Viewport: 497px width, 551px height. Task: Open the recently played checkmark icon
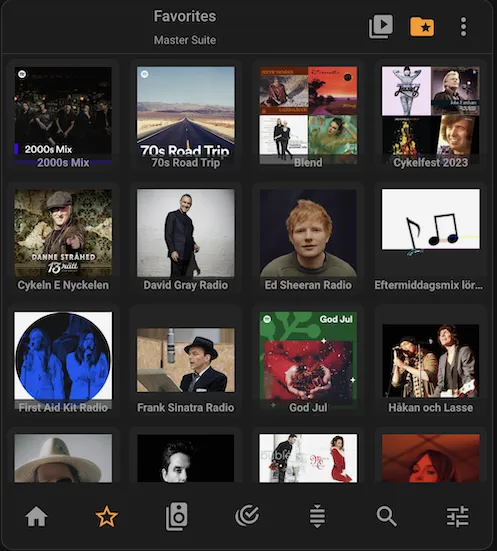(x=247, y=516)
